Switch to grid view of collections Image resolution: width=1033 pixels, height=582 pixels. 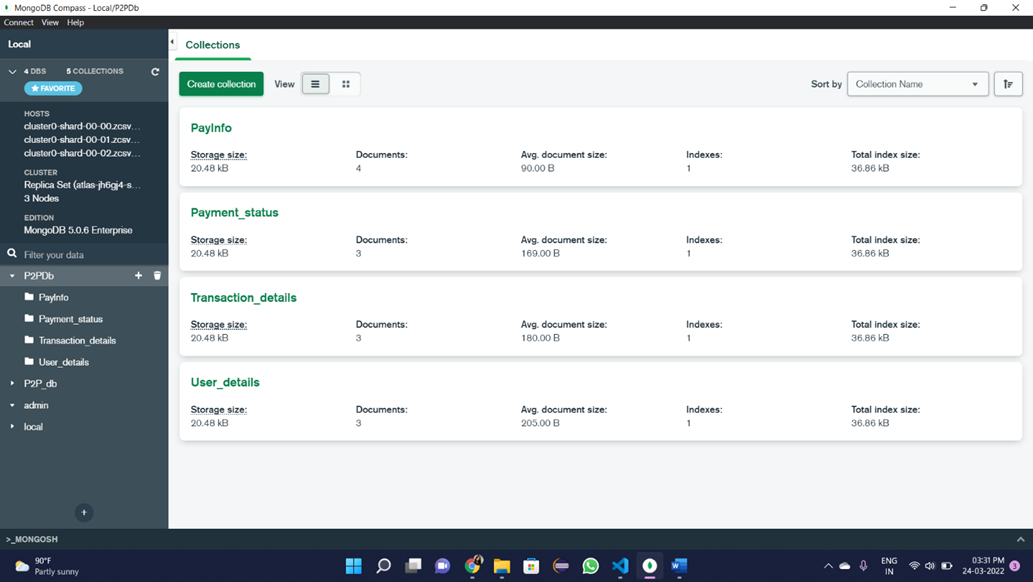[346, 84]
